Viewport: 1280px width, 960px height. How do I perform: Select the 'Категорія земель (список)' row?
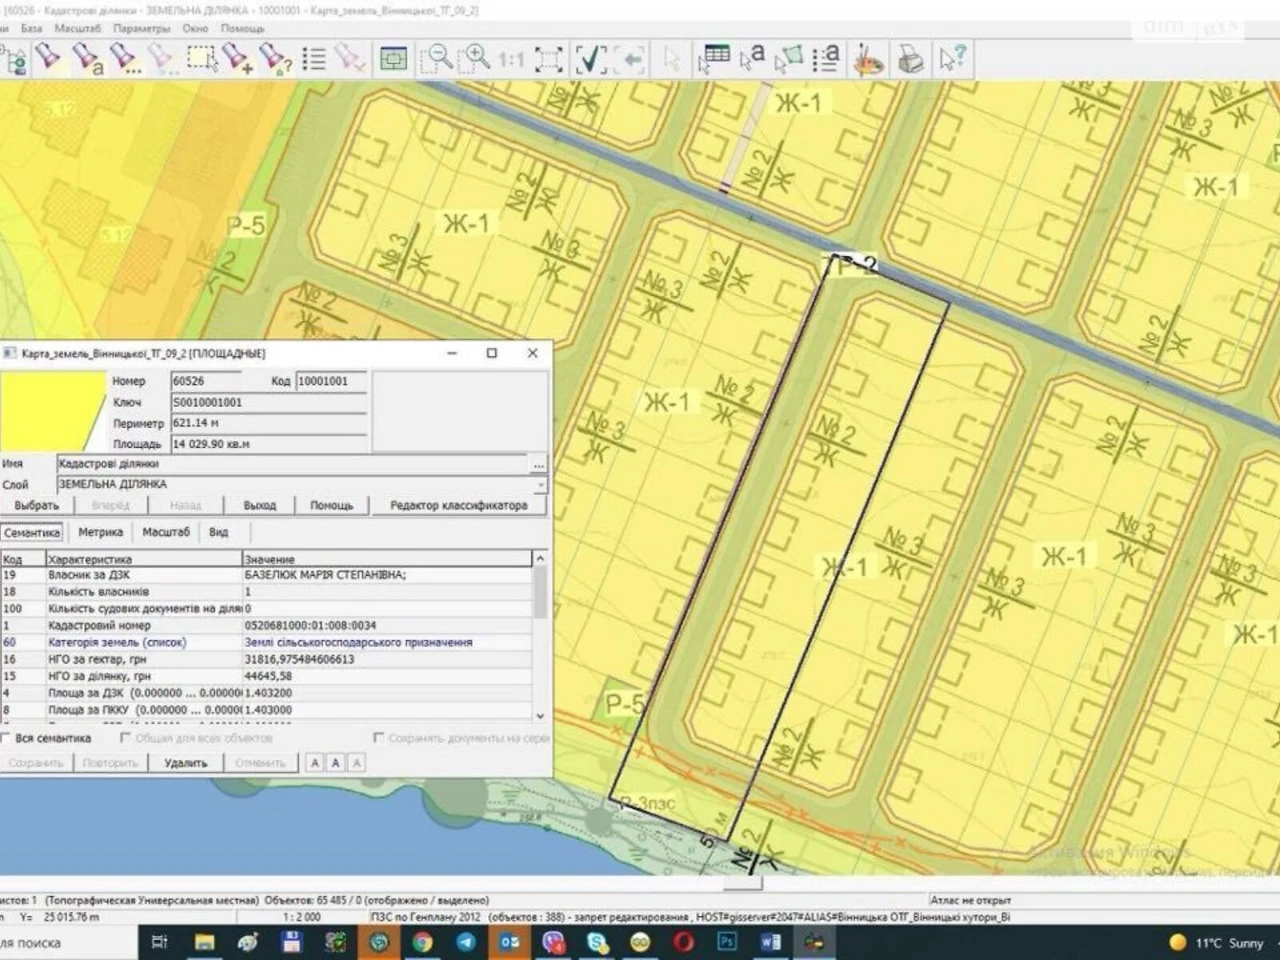point(266,643)
